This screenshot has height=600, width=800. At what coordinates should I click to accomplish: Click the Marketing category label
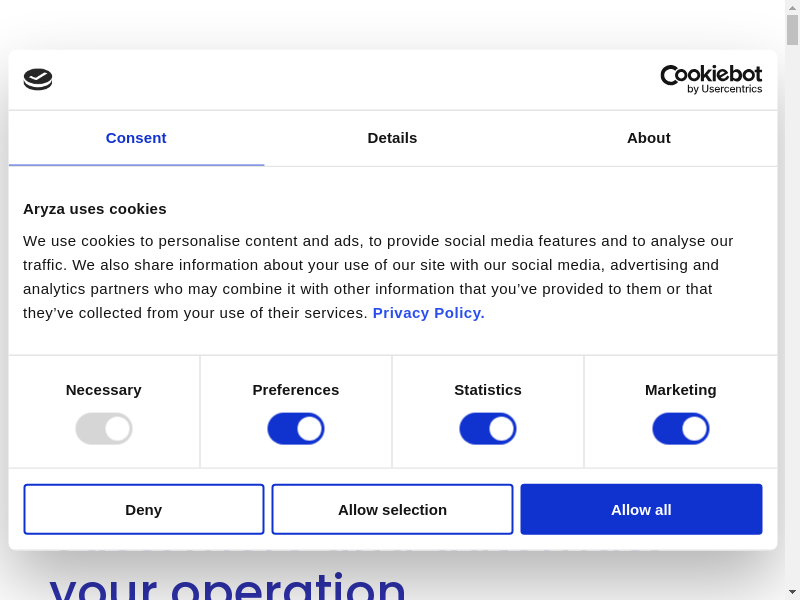click(681, 390)
